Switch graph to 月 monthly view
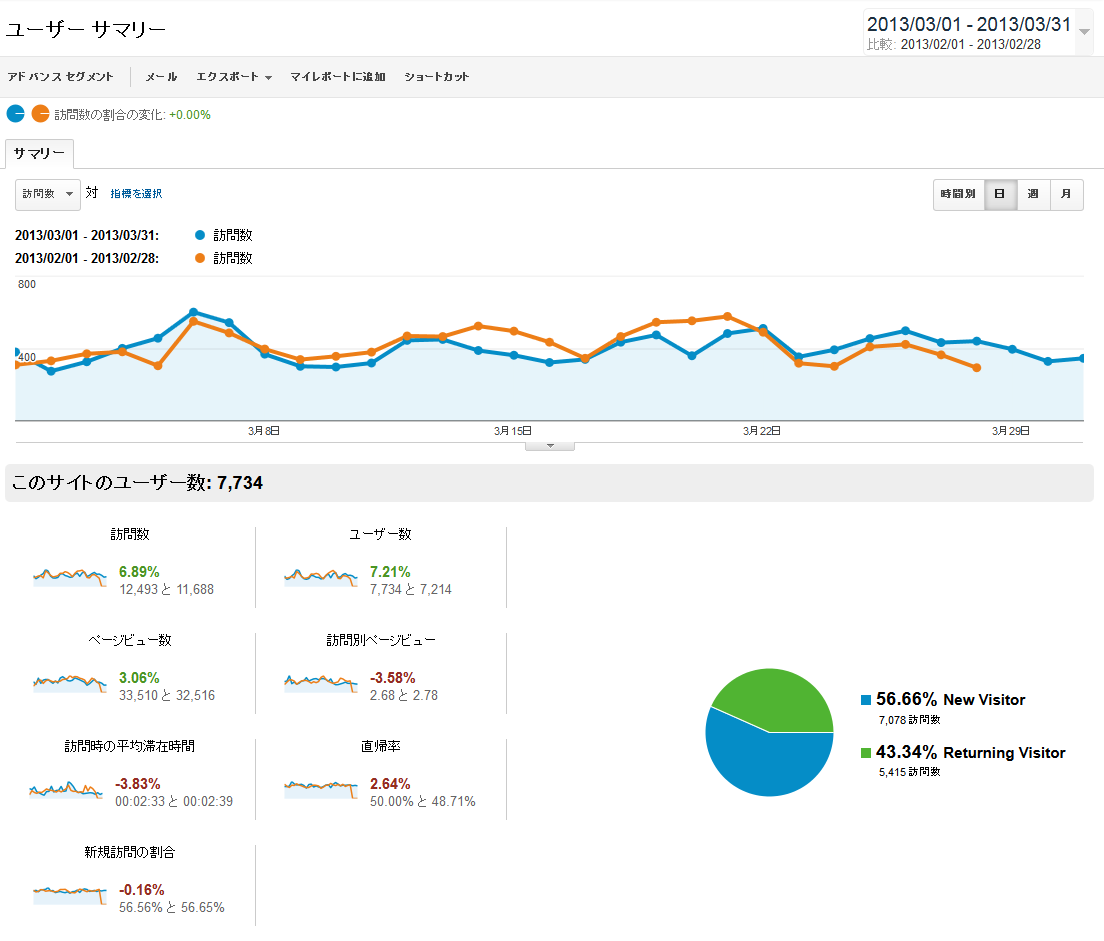 [x=1067, y=194]
